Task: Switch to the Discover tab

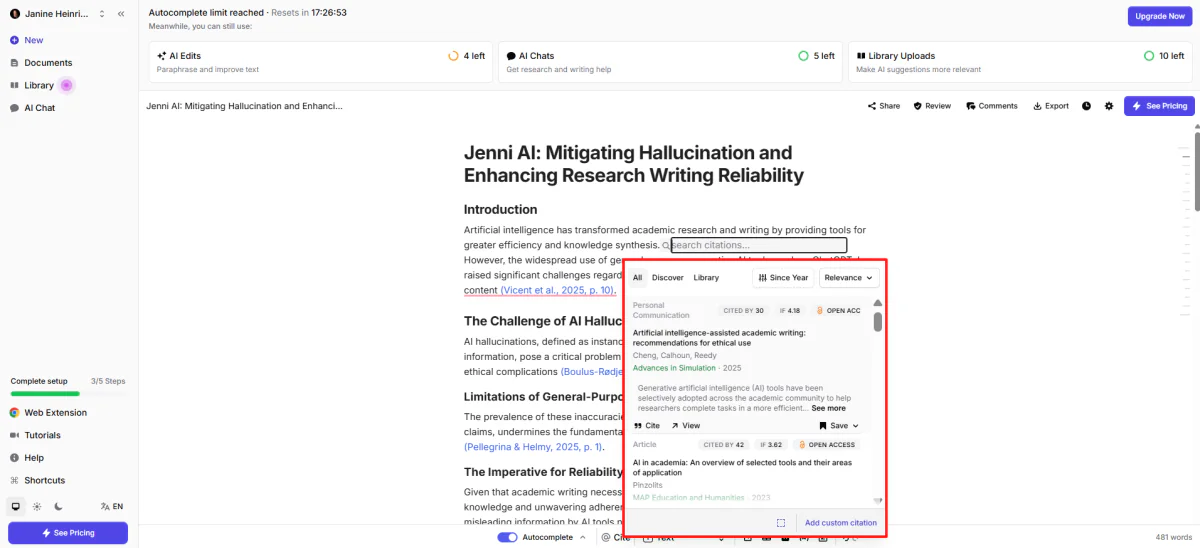Action: 668,278
